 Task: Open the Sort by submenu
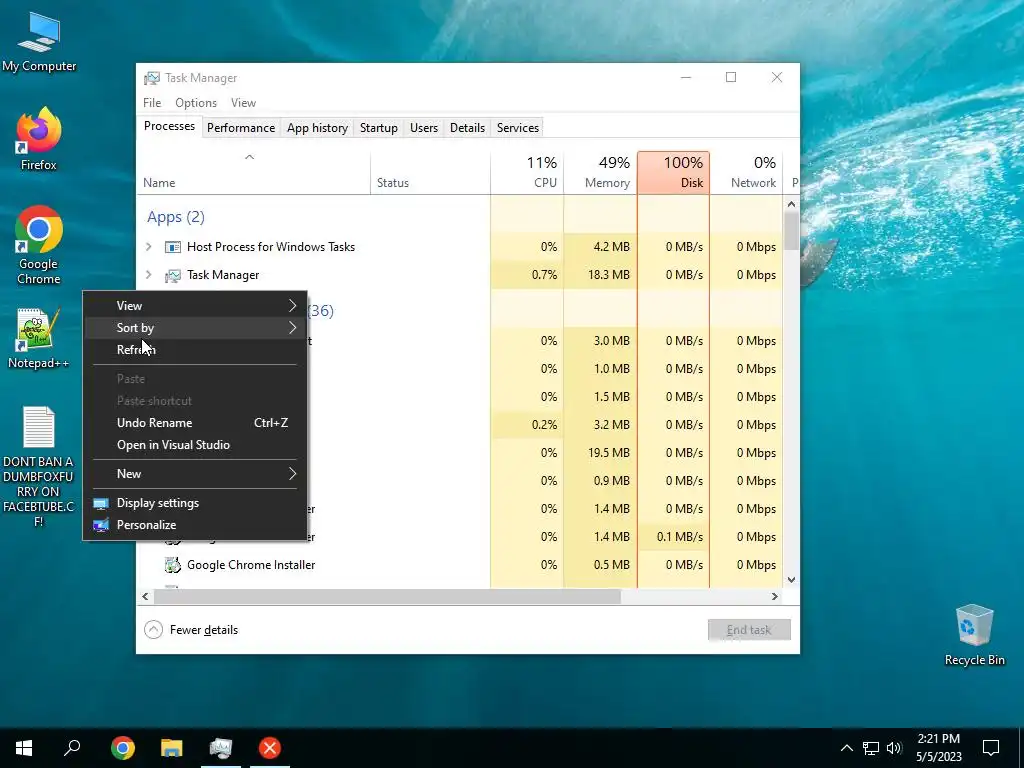tap(195, 328)
